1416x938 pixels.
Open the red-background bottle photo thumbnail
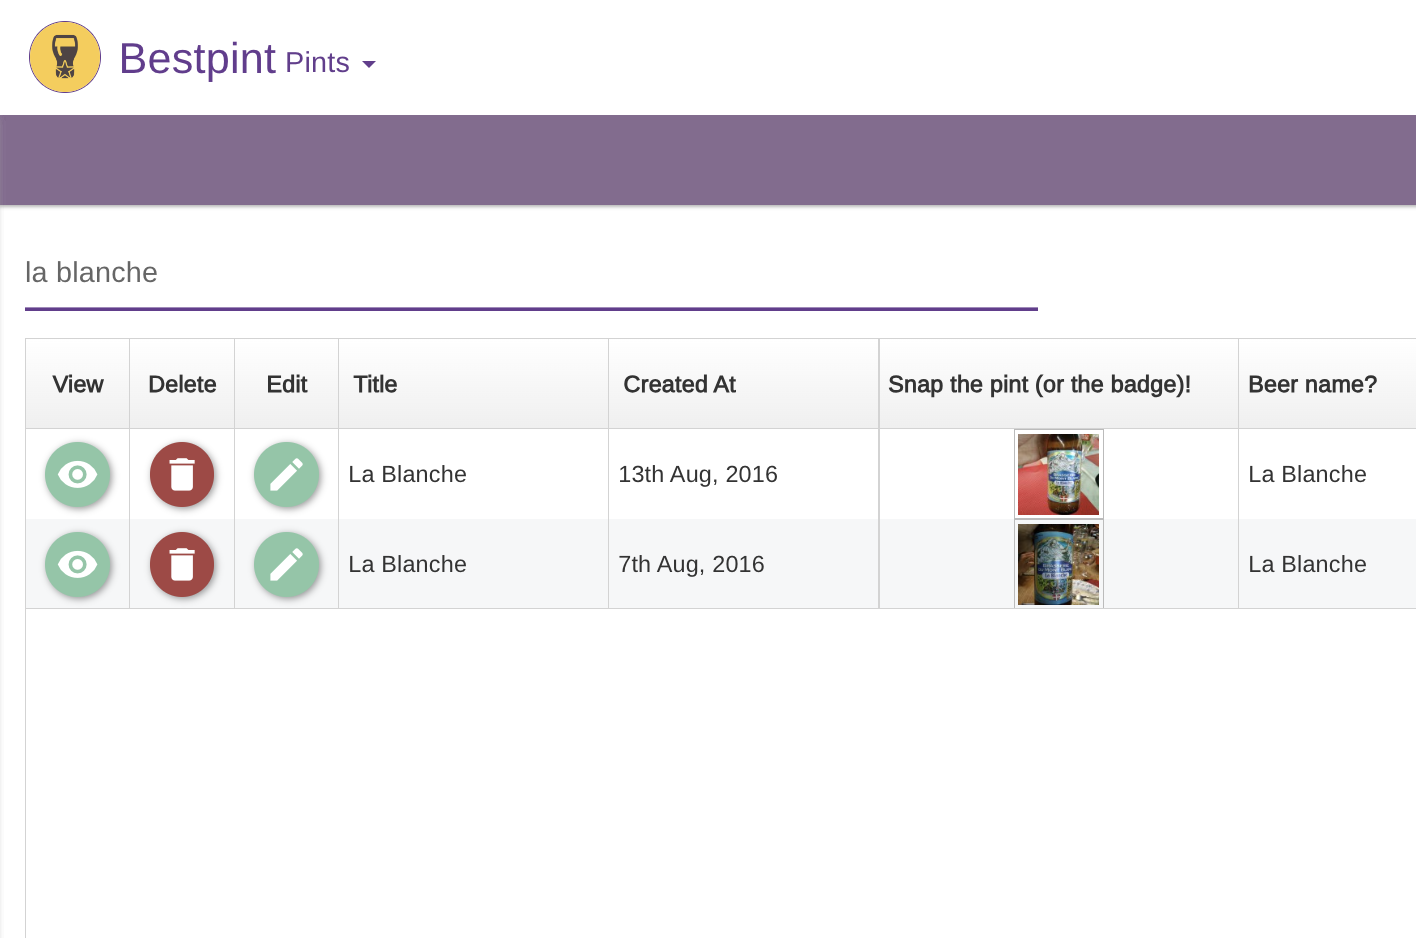(1058, 474)
